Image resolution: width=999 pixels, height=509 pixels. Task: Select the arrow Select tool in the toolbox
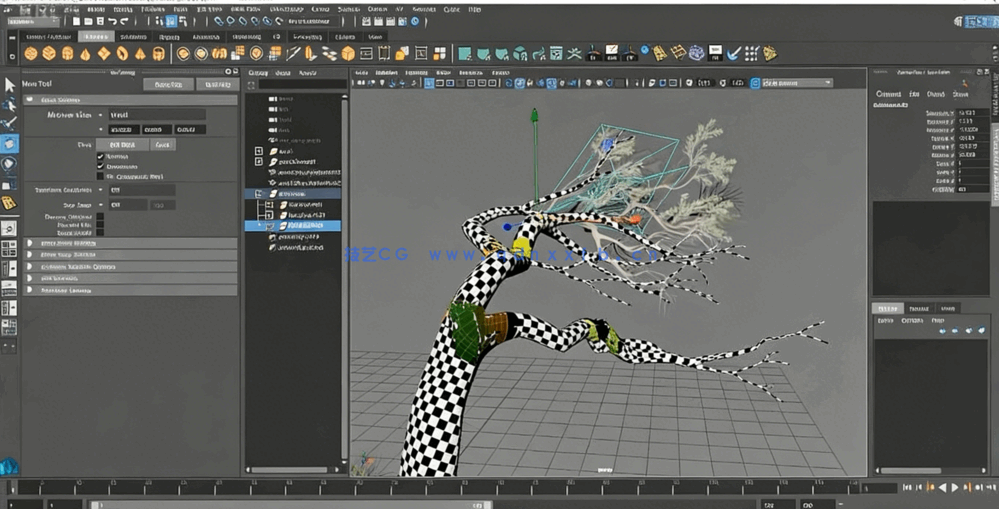(9, 85)
